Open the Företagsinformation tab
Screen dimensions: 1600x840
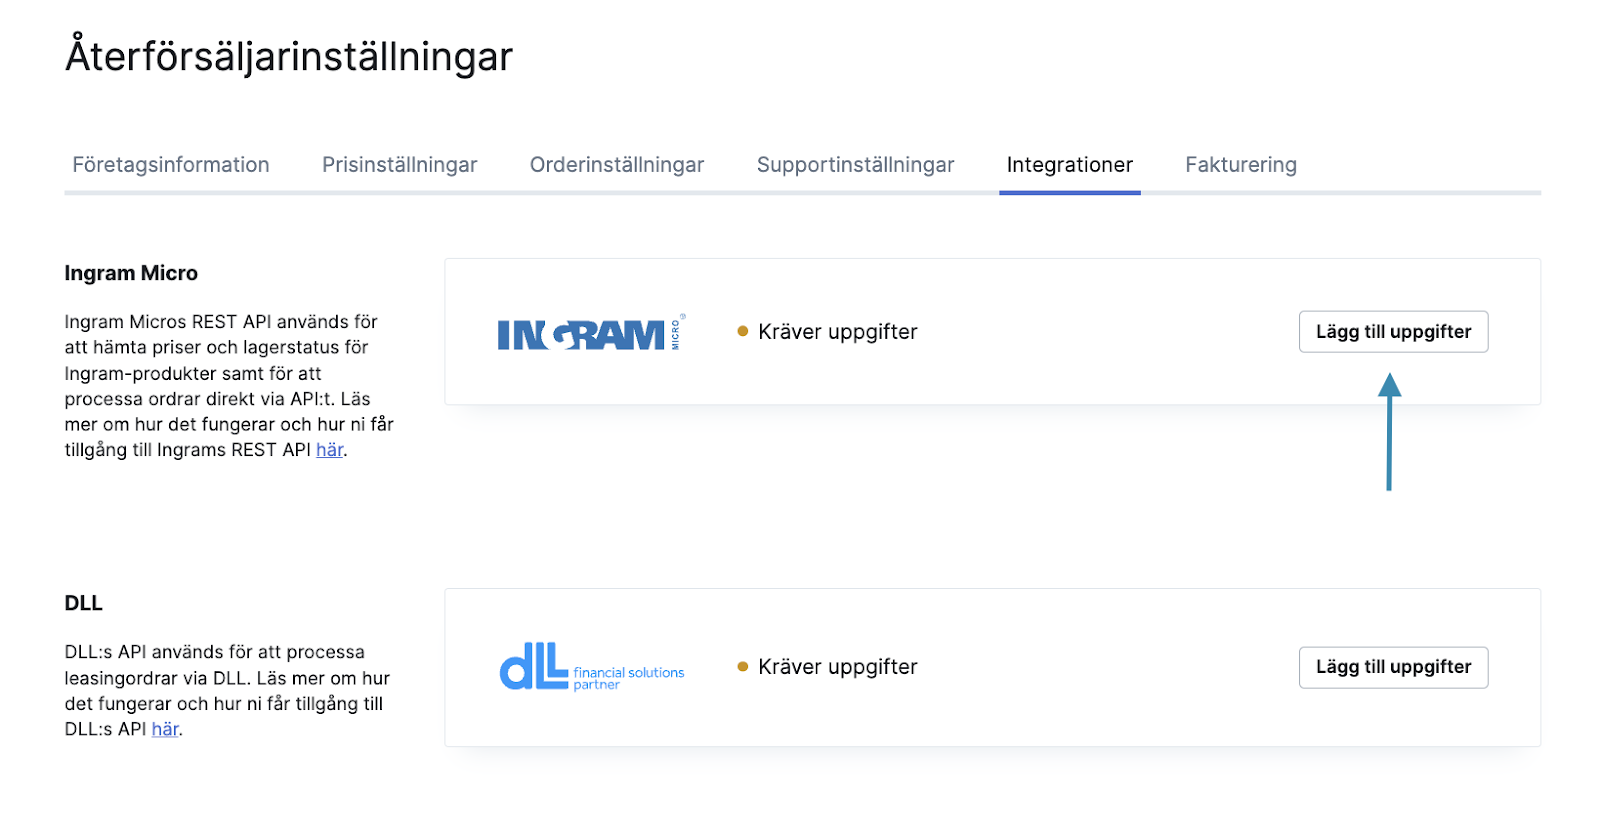click(171, 165)
